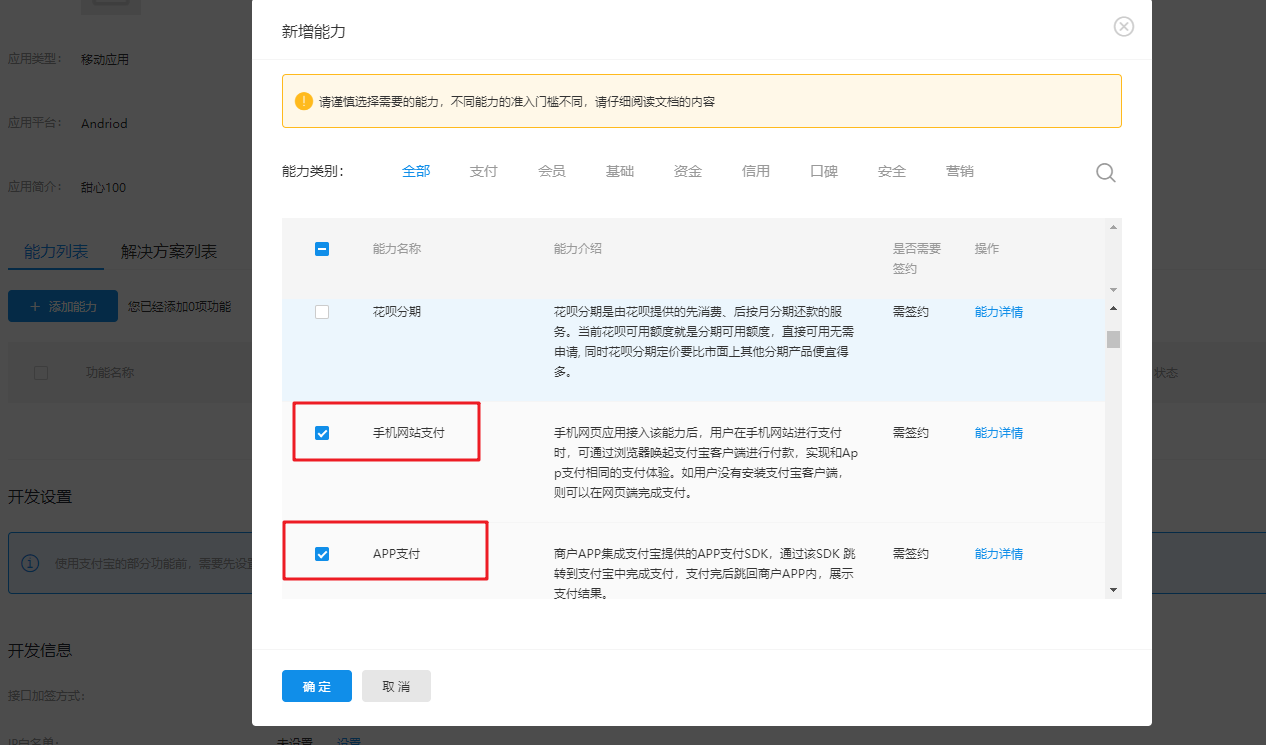Image resolution: width=1266 pixels, height=745 pixels.
Task: Click the 甜心100 app description text
Action: [103, 188]
